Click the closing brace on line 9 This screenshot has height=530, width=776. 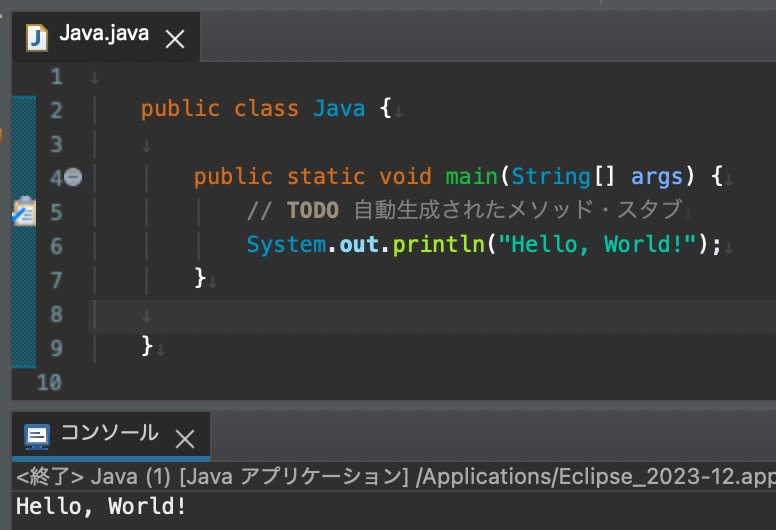click(x=146, y=346)
